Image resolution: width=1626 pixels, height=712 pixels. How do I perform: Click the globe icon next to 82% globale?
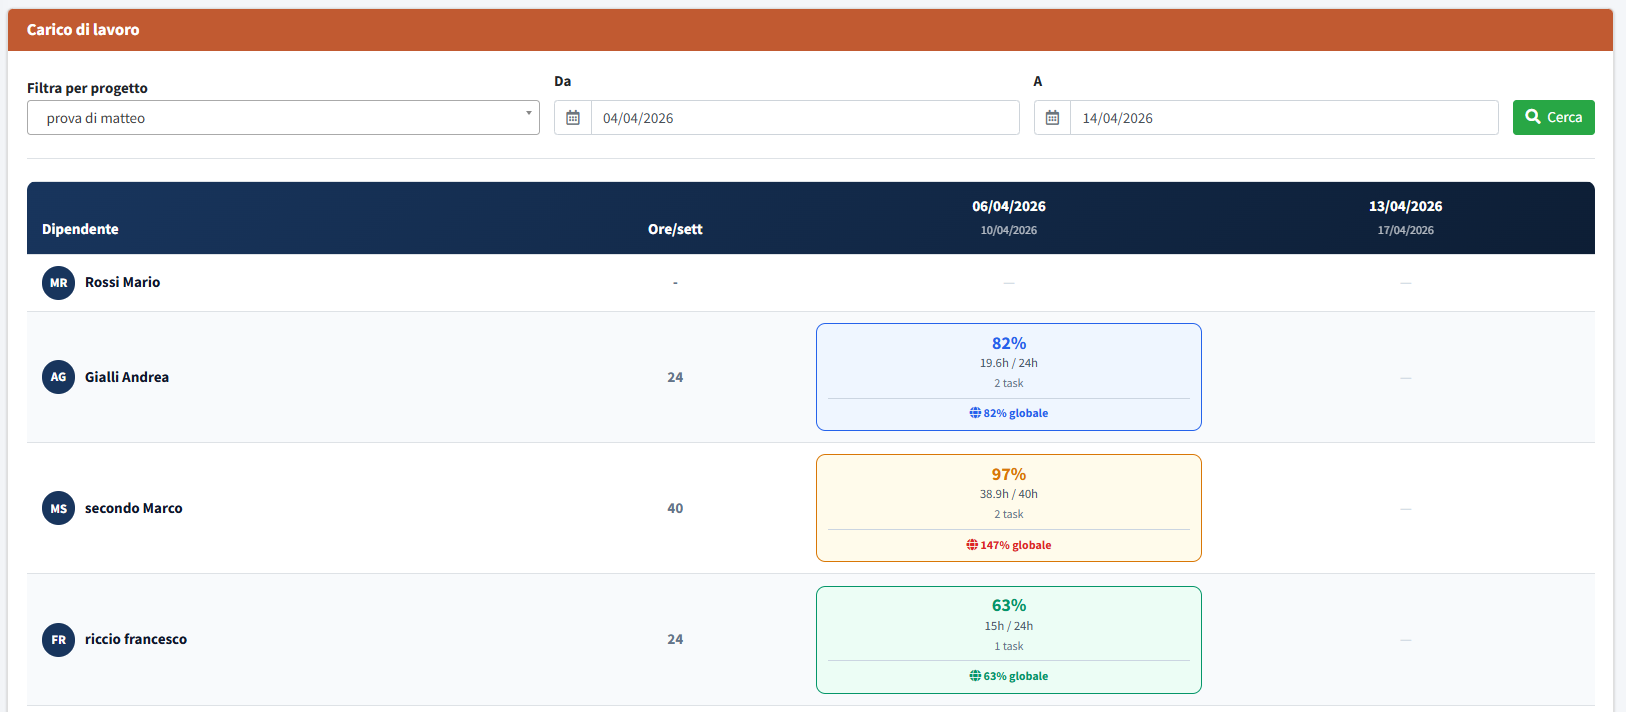pos(975,413)
